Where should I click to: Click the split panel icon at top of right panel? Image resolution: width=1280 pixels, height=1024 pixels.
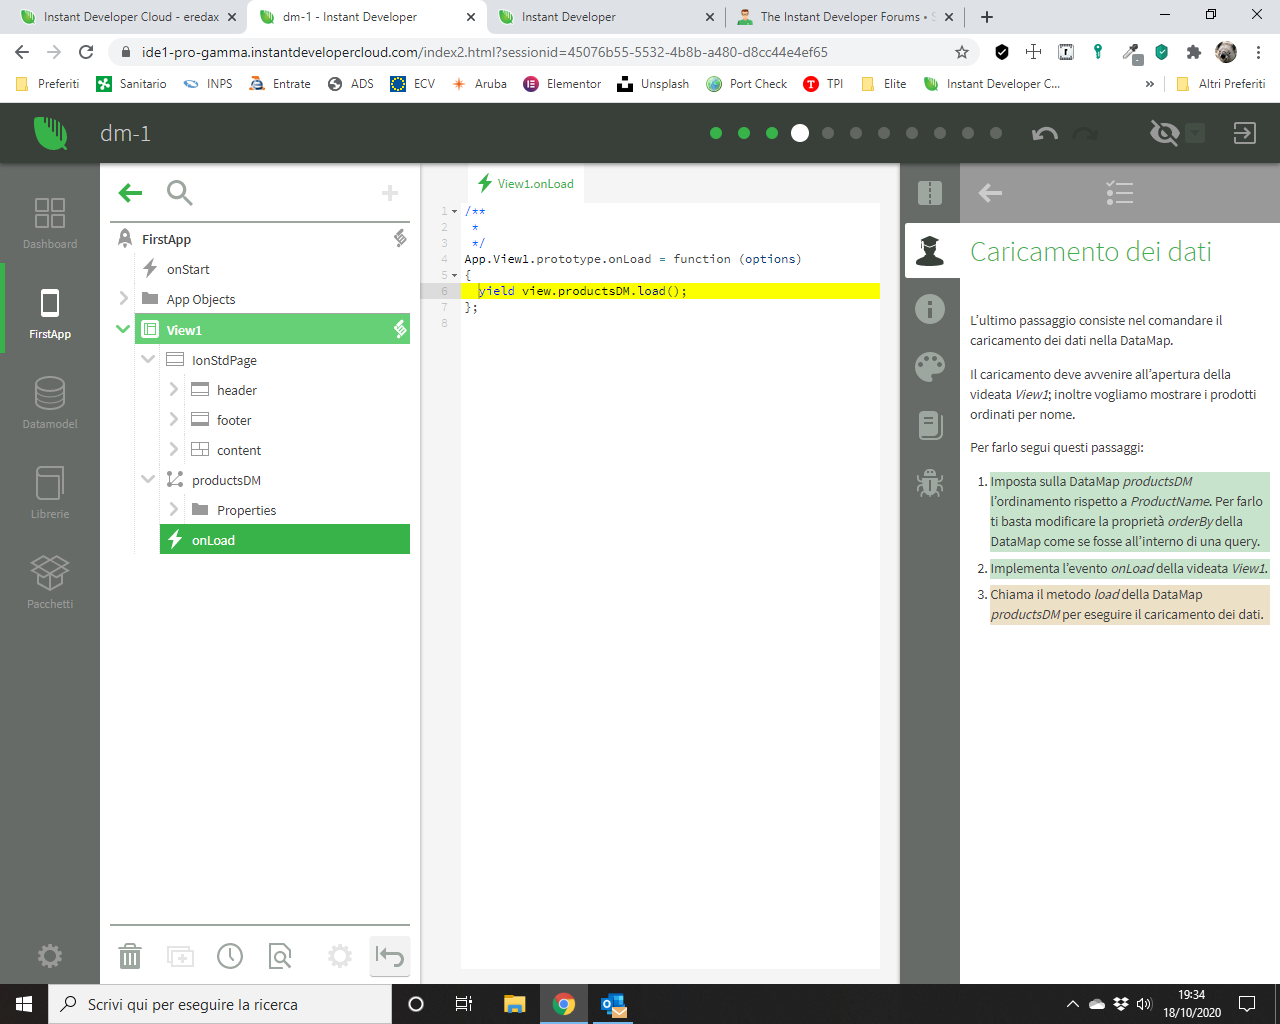[x=930, y=193]
